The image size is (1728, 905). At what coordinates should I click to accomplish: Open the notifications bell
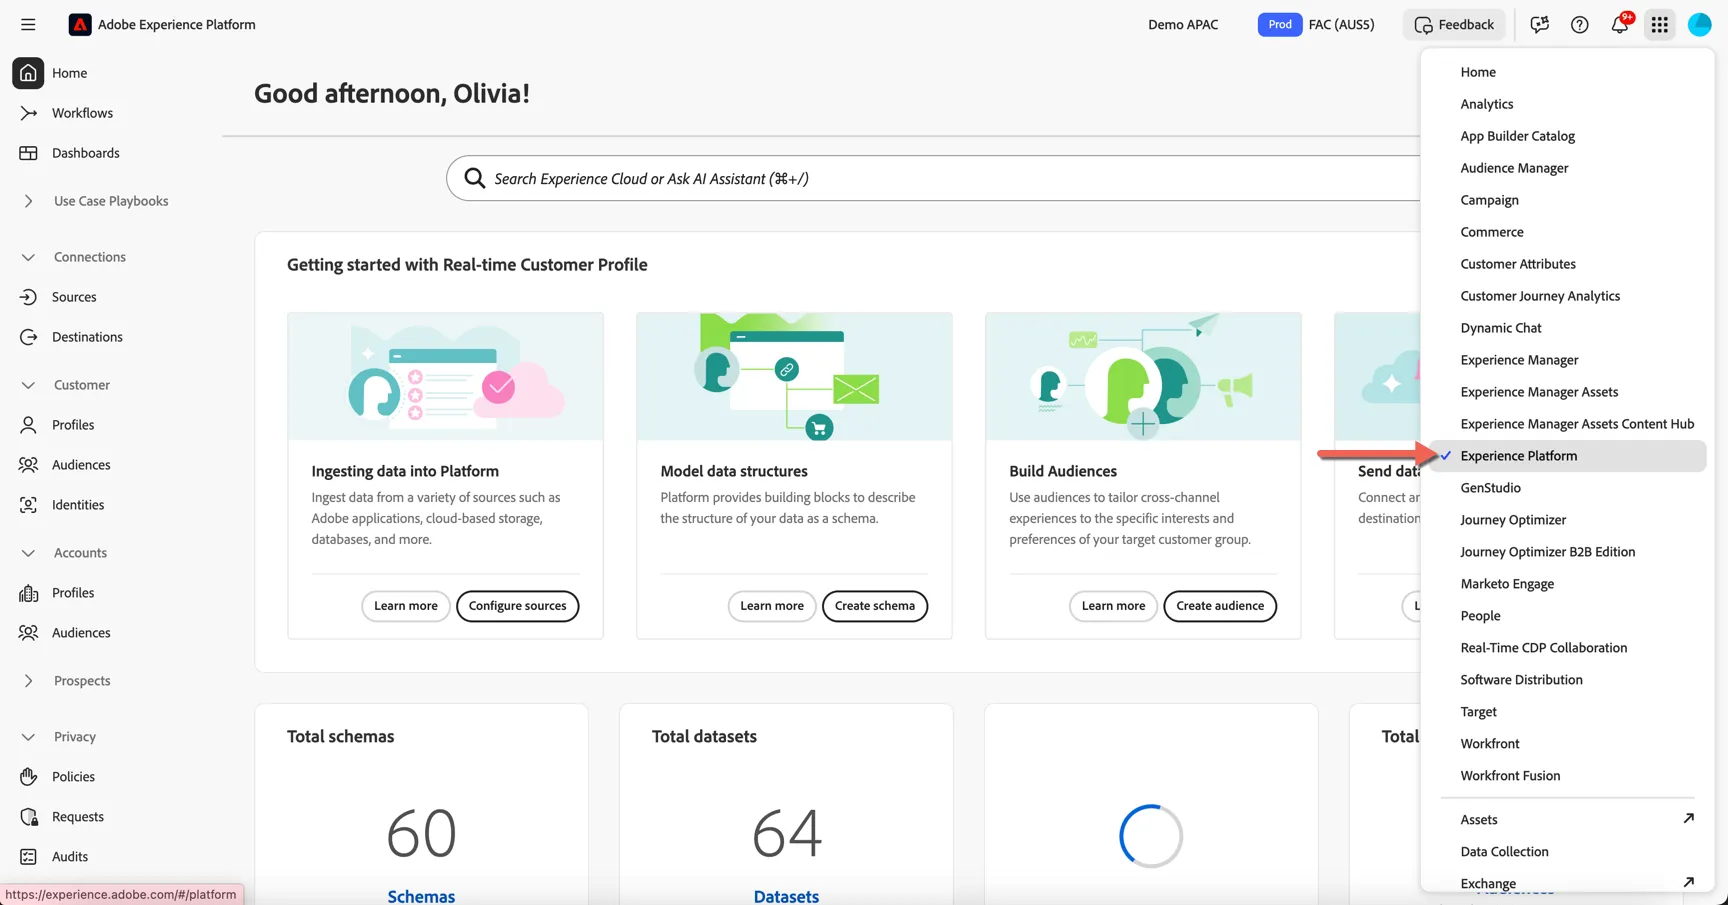[x=1620, y=25]
